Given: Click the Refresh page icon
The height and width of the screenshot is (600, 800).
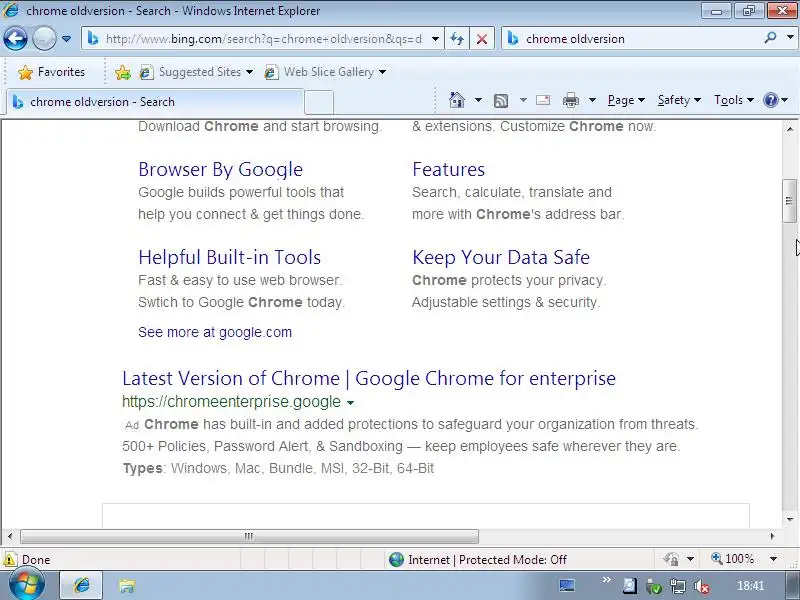Looking at the screenshot, I should (457, 39).
